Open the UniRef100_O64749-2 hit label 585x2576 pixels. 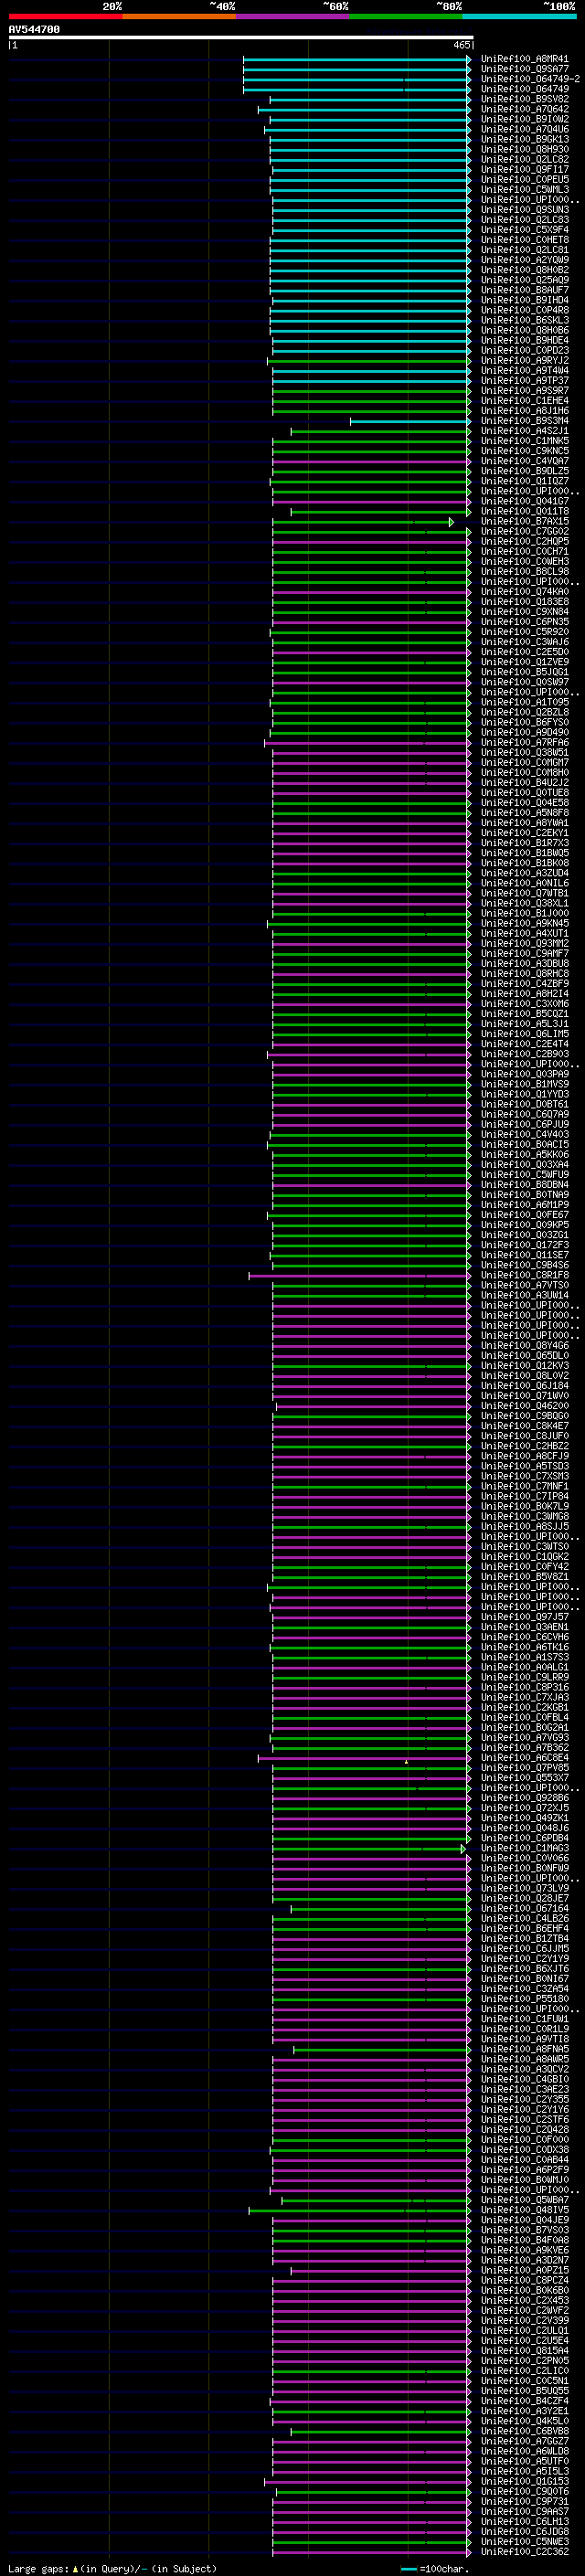(530, 79)
